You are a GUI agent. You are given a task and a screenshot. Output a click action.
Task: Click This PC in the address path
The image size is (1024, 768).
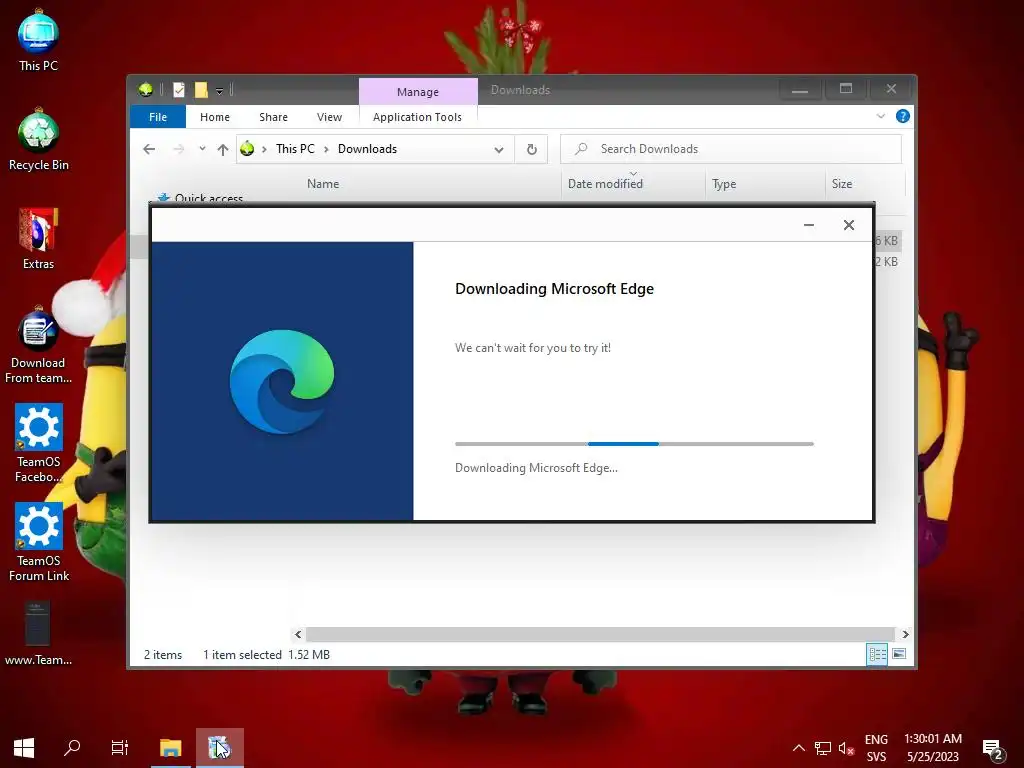click(x=295, y=149)
